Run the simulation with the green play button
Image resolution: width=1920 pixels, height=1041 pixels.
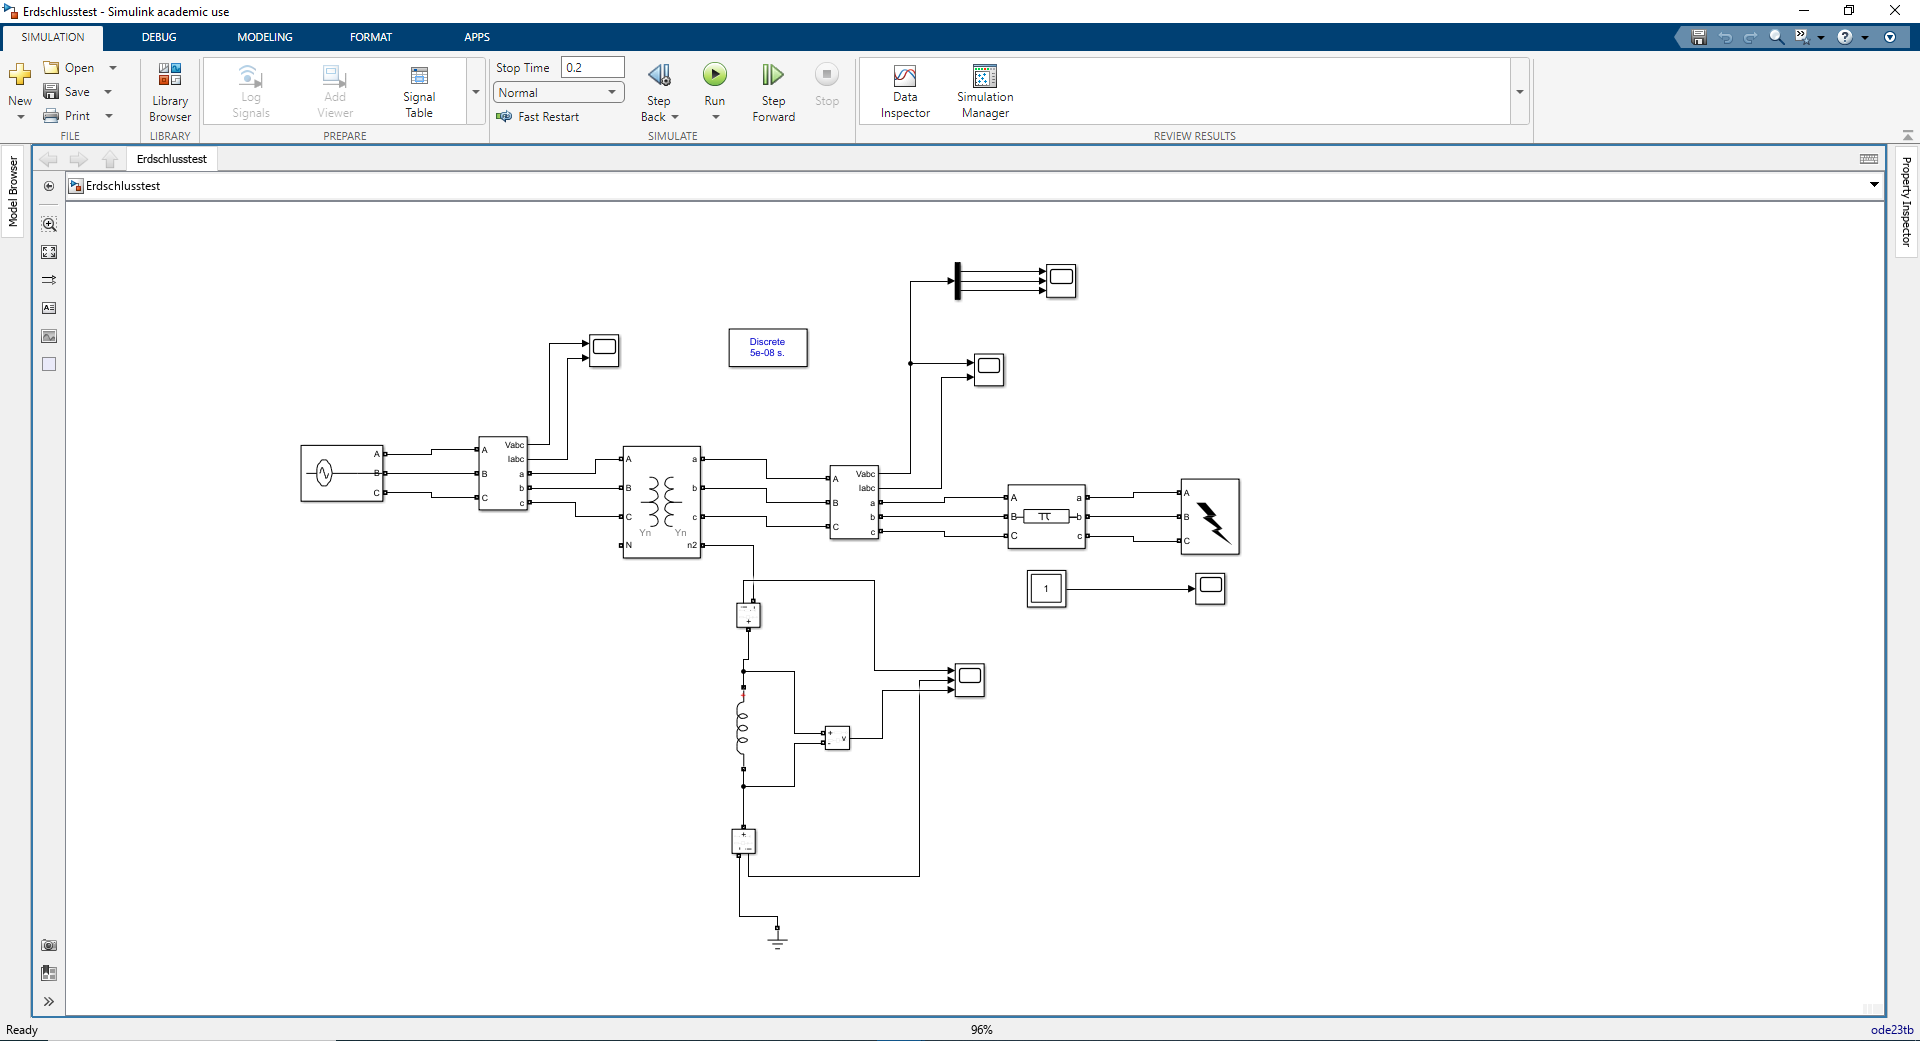[x=714, y=75]
